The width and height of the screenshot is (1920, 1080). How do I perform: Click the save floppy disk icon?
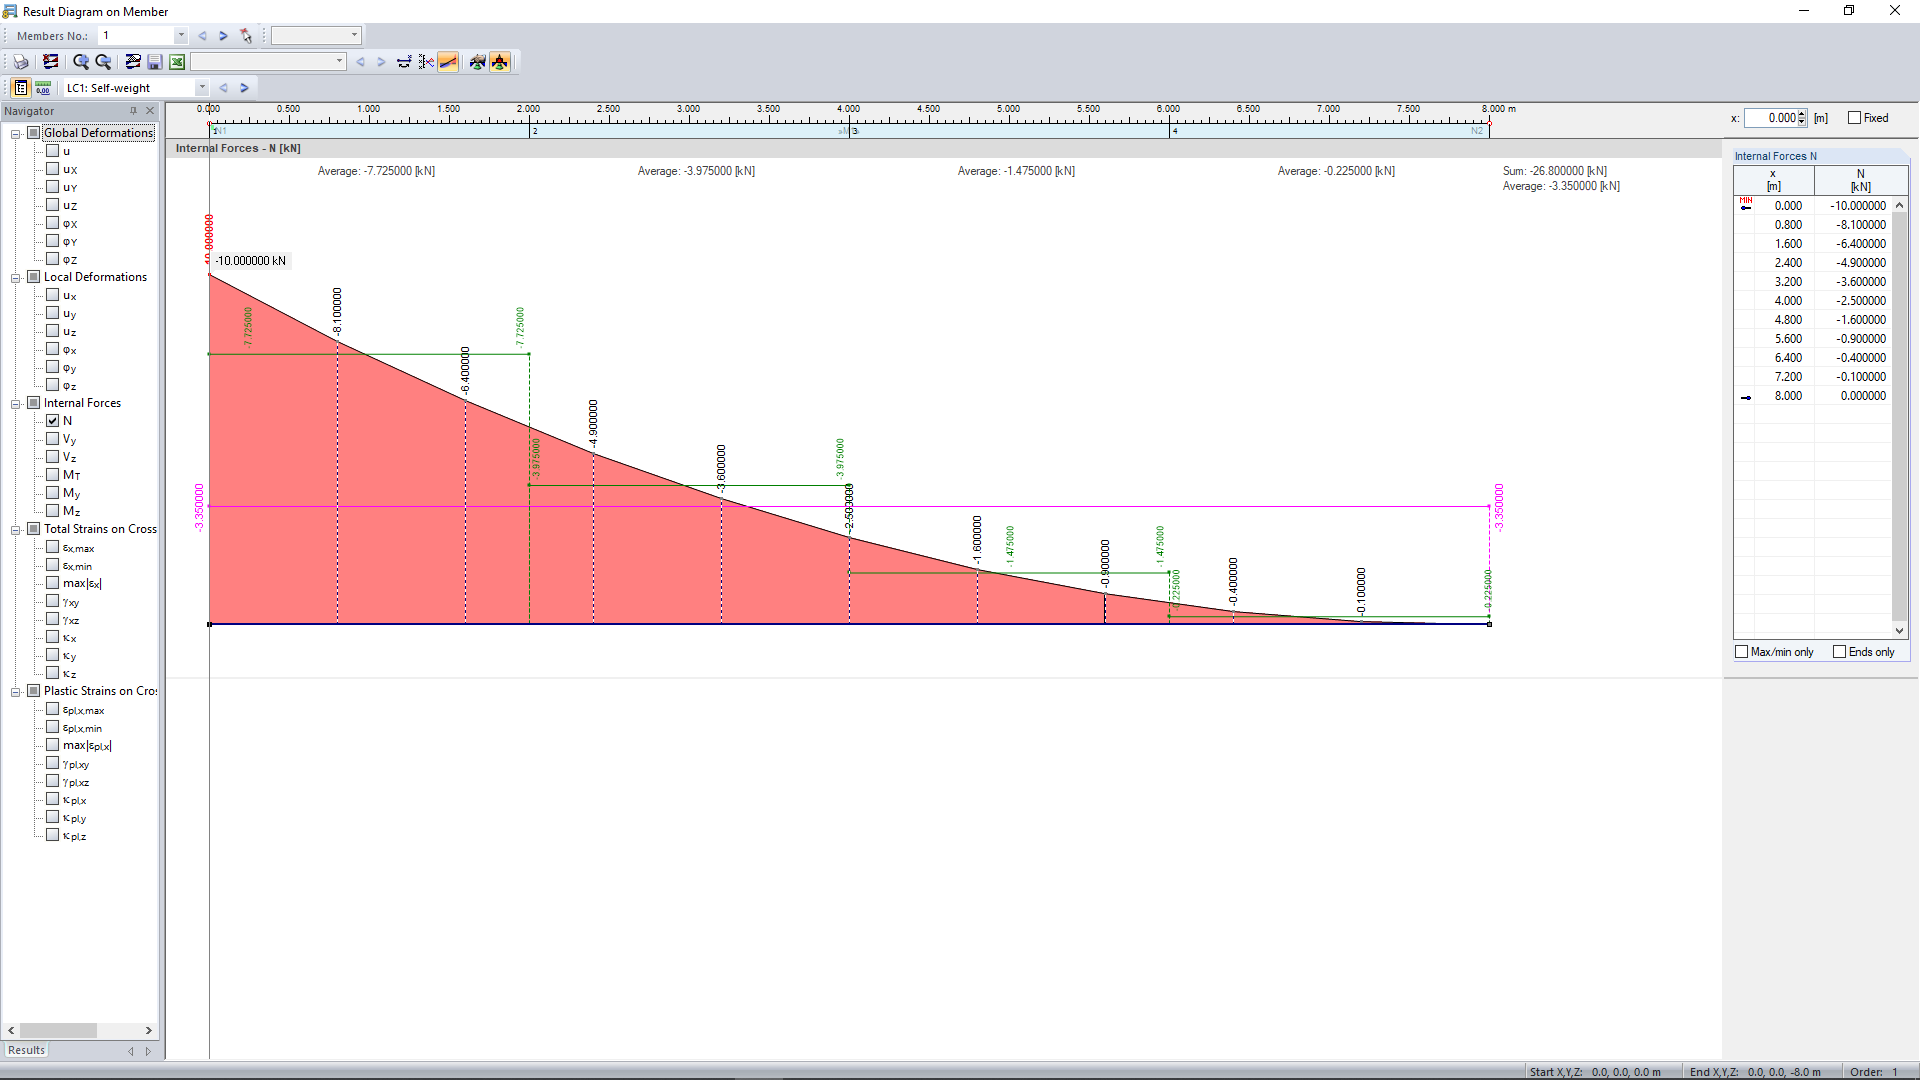click(155, 62)
